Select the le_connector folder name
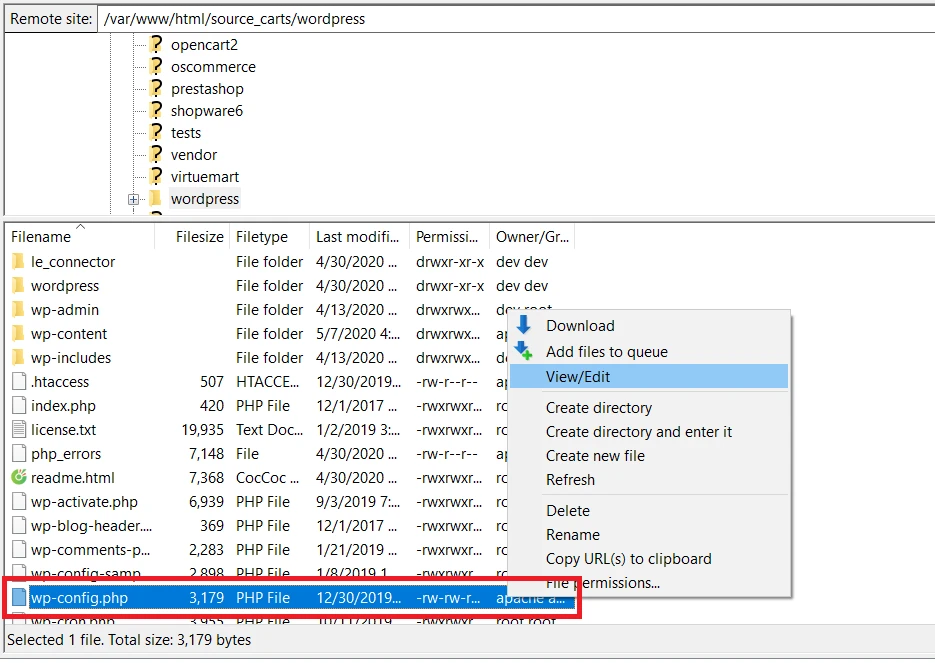 73,262
